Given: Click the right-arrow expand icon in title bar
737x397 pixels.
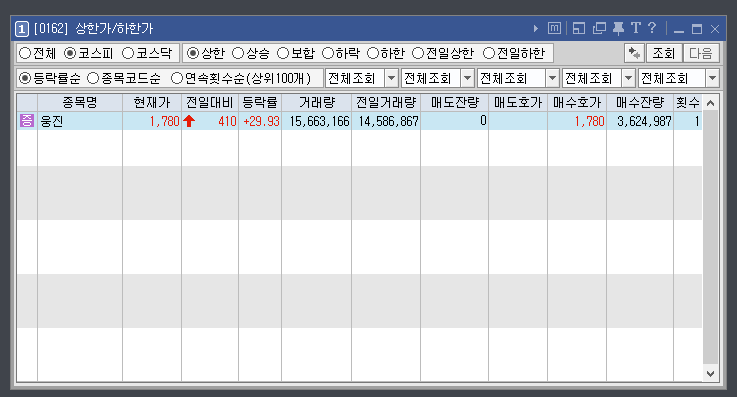Looking at the screenshot, I should point(536,29).
